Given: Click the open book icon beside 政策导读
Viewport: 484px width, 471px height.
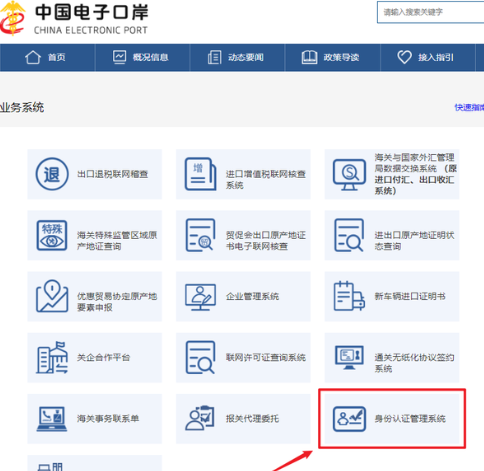Looking at the screenshot, I should [309, 57].
